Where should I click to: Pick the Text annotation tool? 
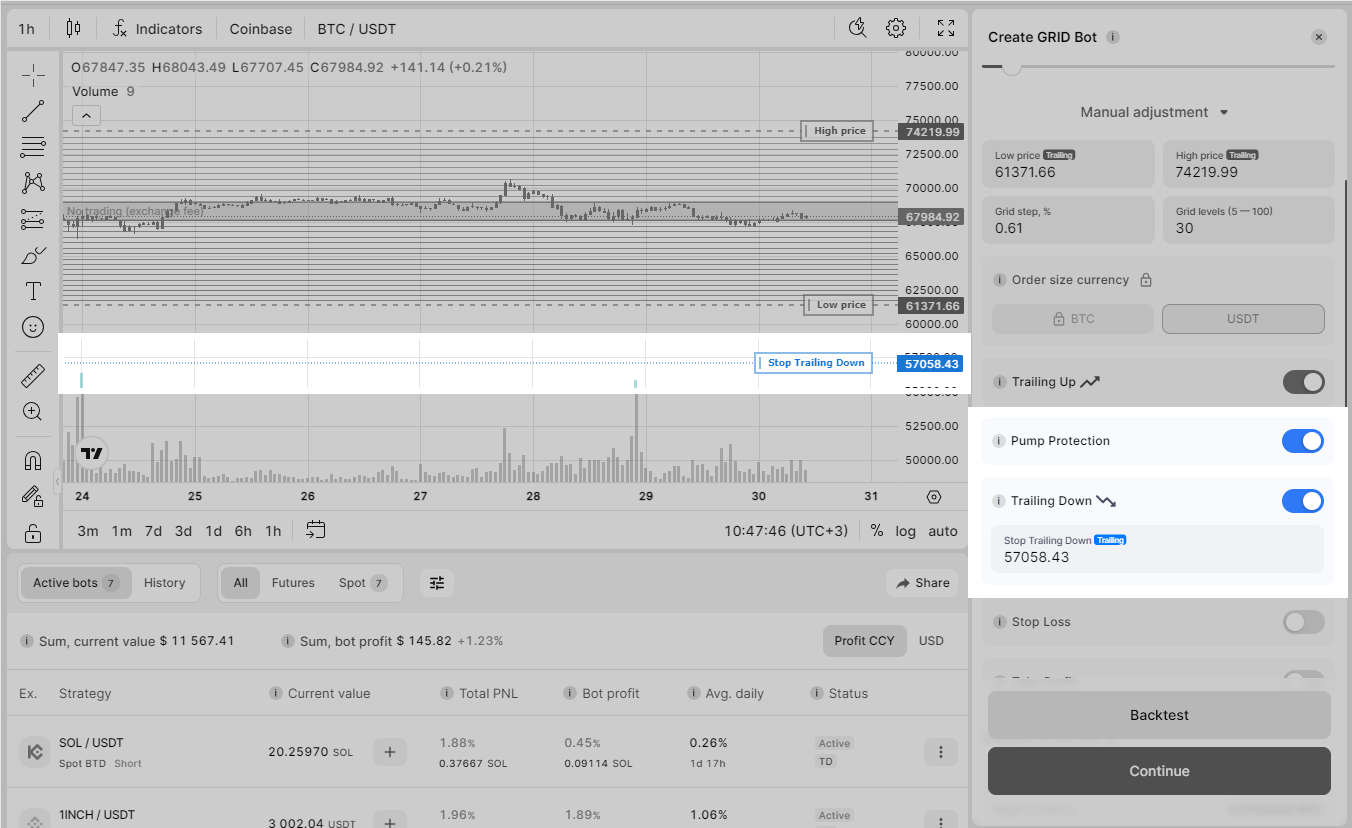coord(33,291)
